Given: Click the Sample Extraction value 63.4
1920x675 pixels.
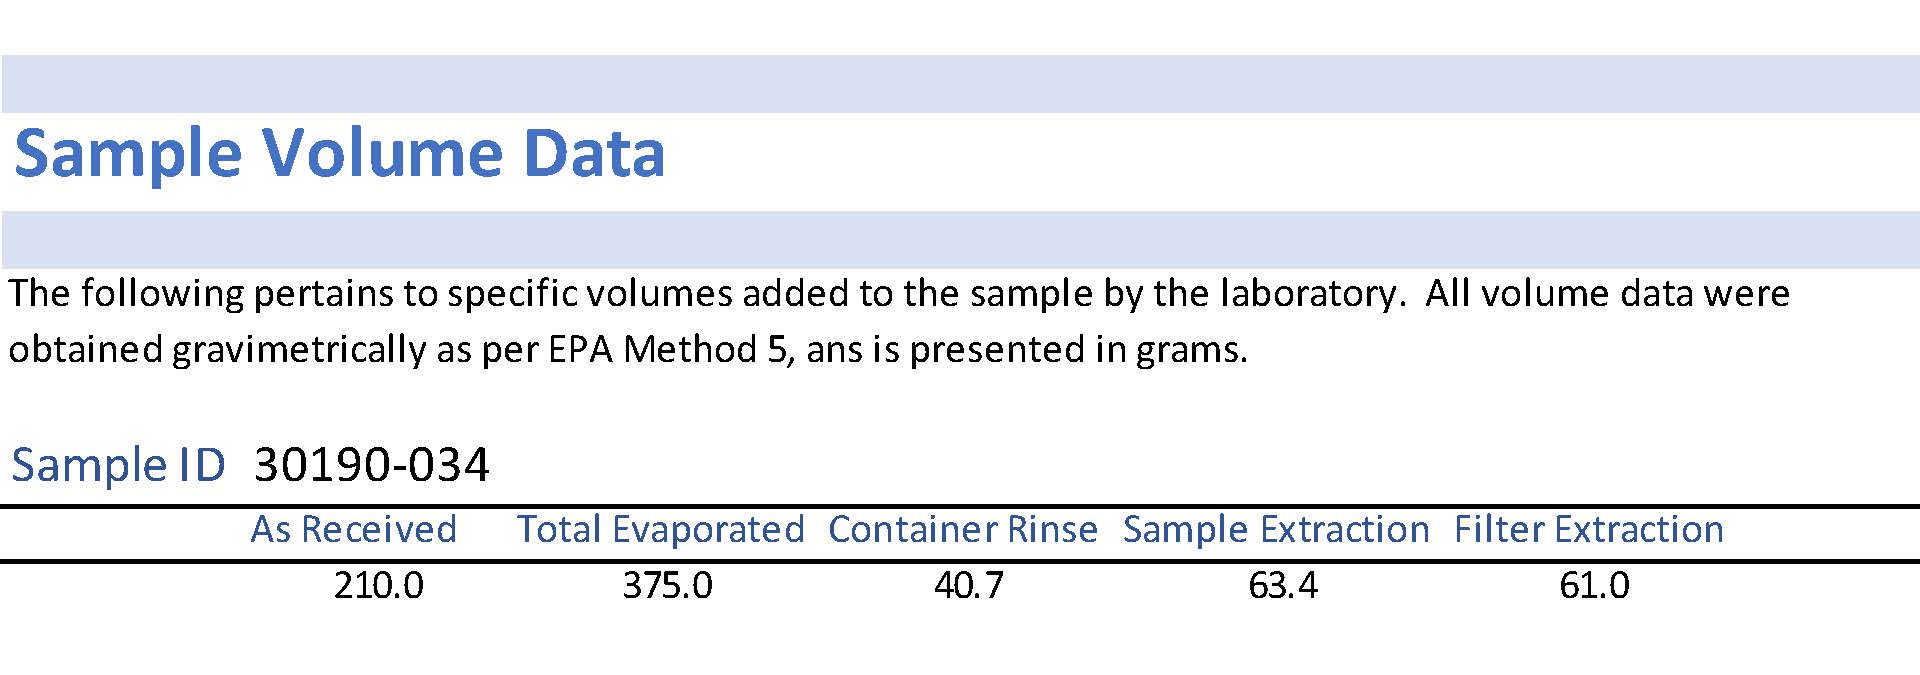Looking at the screenshot, I should click(1283, 586).
